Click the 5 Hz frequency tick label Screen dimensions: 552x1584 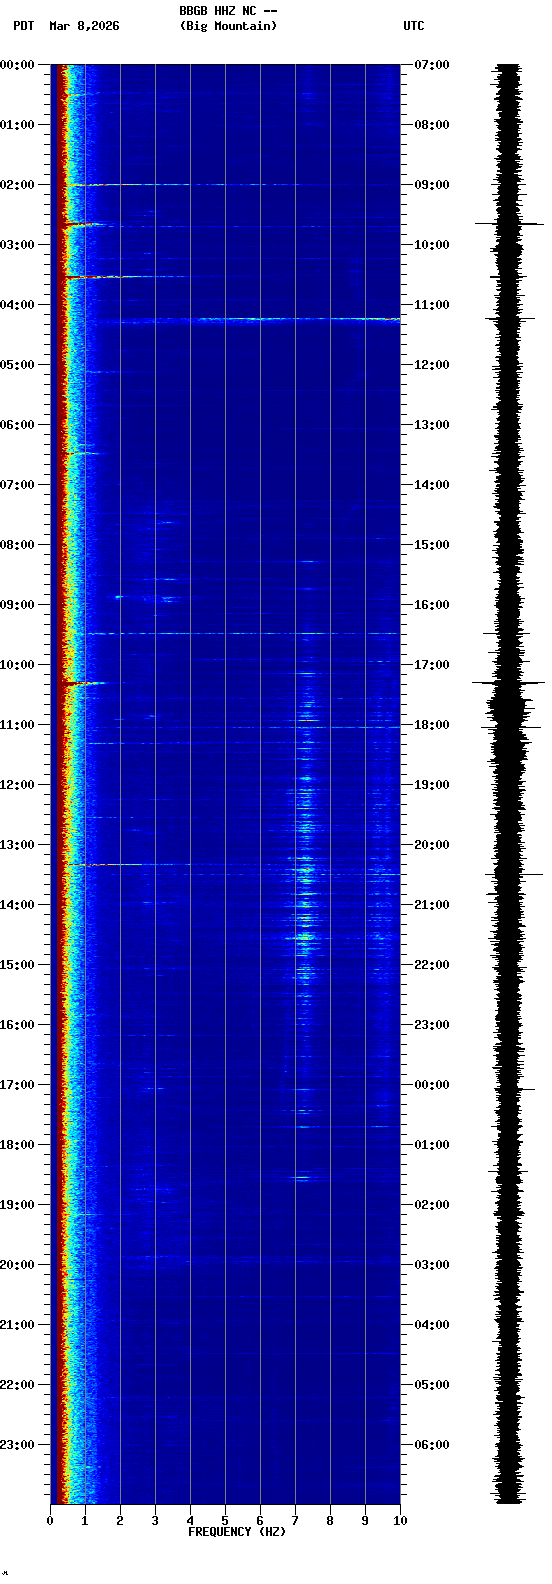pyautogui.click(x=225, y=1521)
